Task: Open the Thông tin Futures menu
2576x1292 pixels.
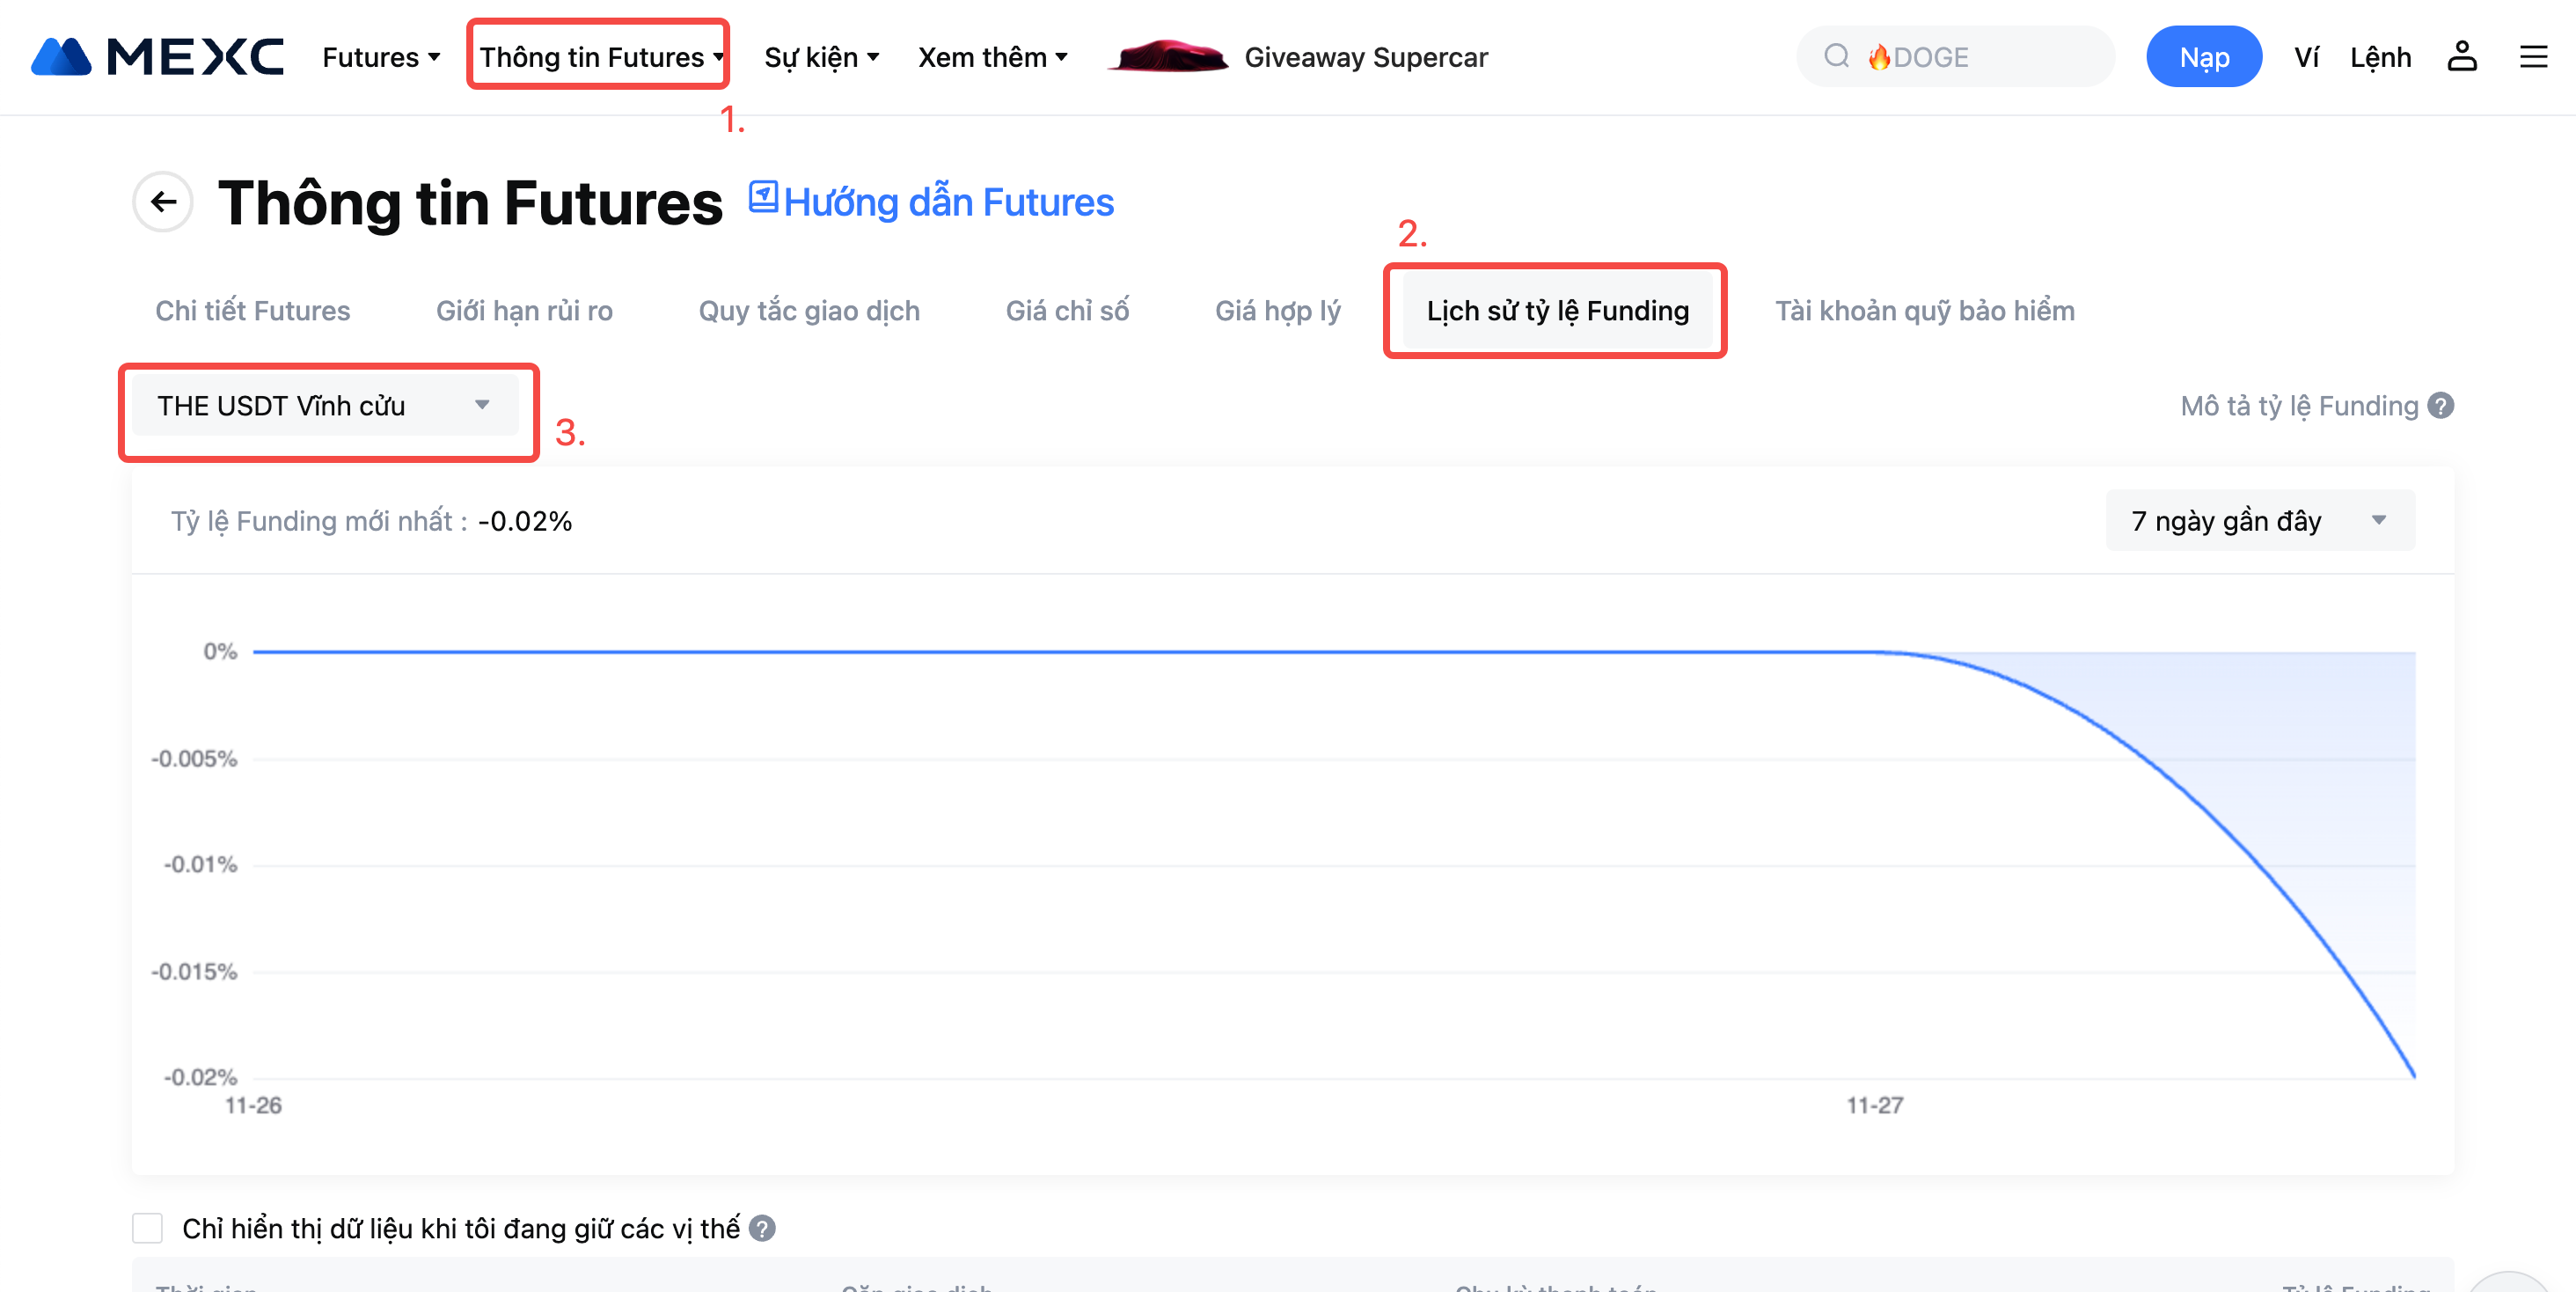Action: 598,57
